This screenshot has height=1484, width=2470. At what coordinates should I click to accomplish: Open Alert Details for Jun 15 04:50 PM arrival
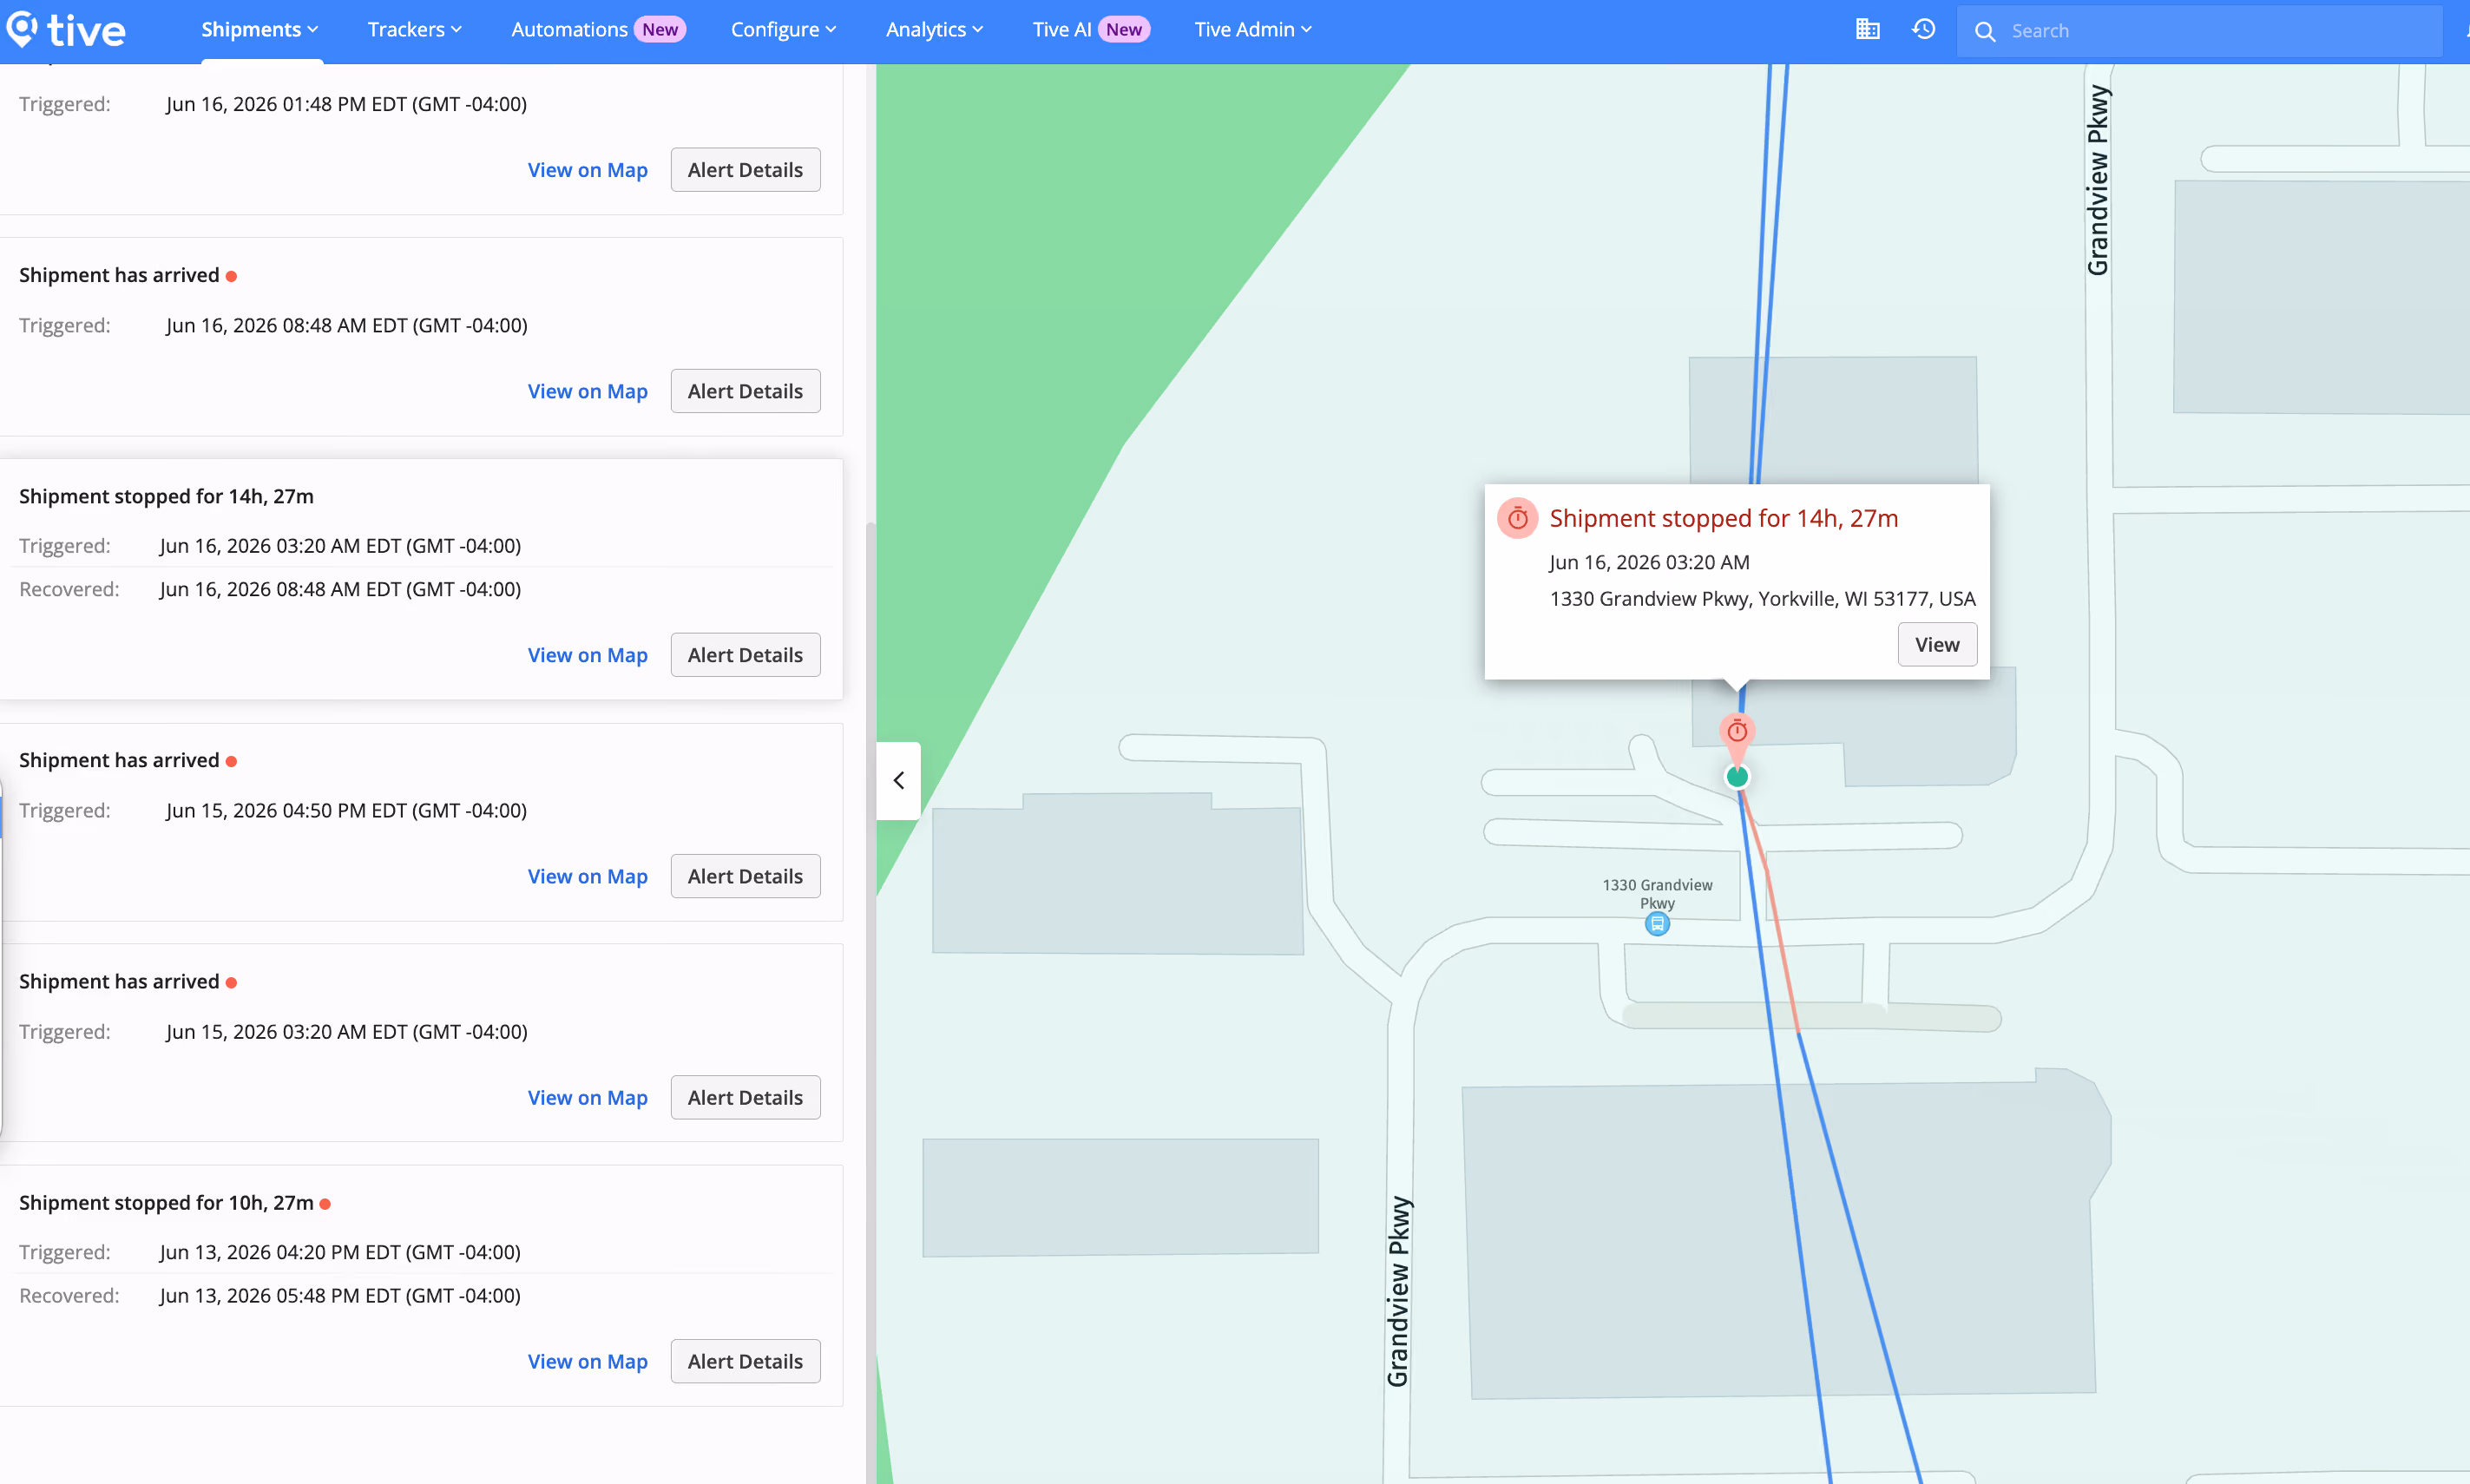click(x=745, y=876)
